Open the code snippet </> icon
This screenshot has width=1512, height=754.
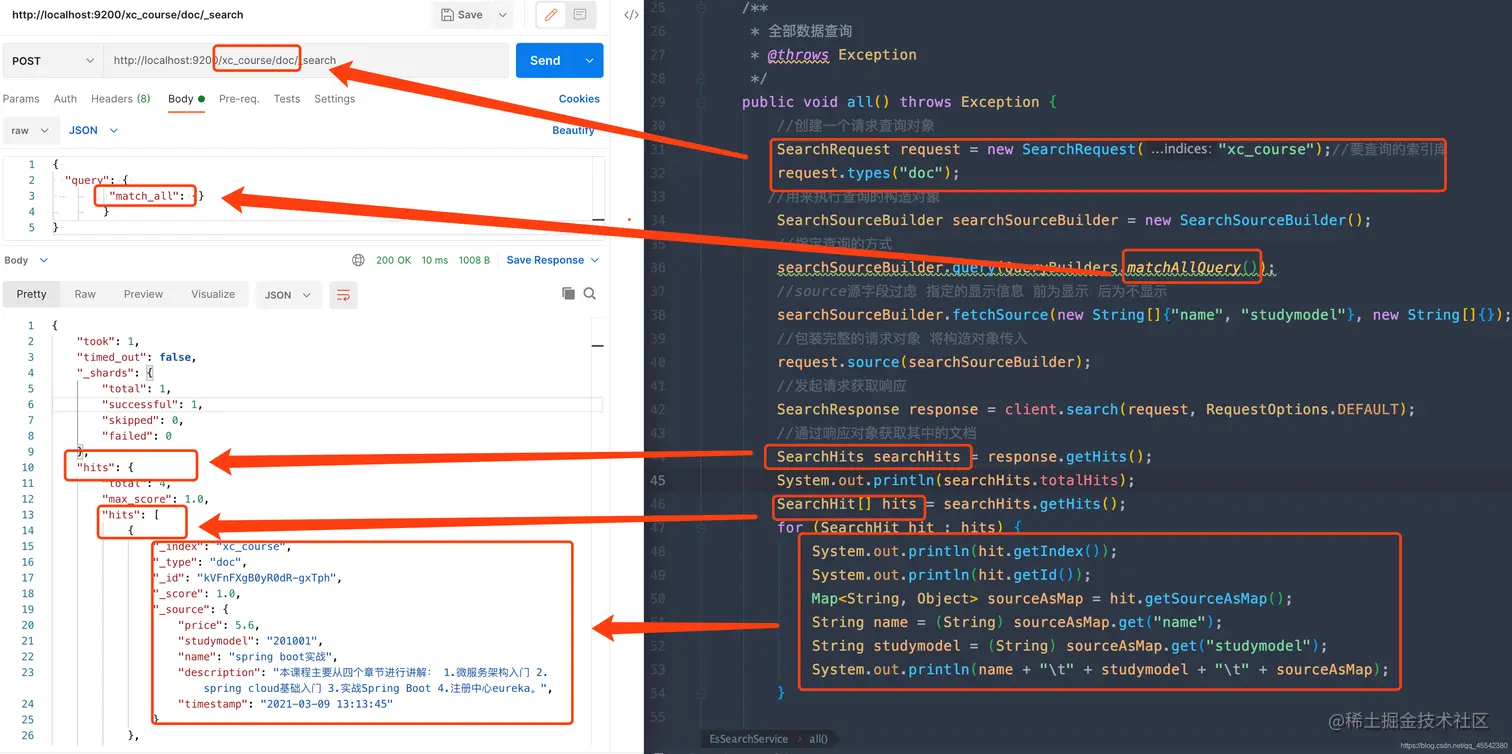pos(631,15)
